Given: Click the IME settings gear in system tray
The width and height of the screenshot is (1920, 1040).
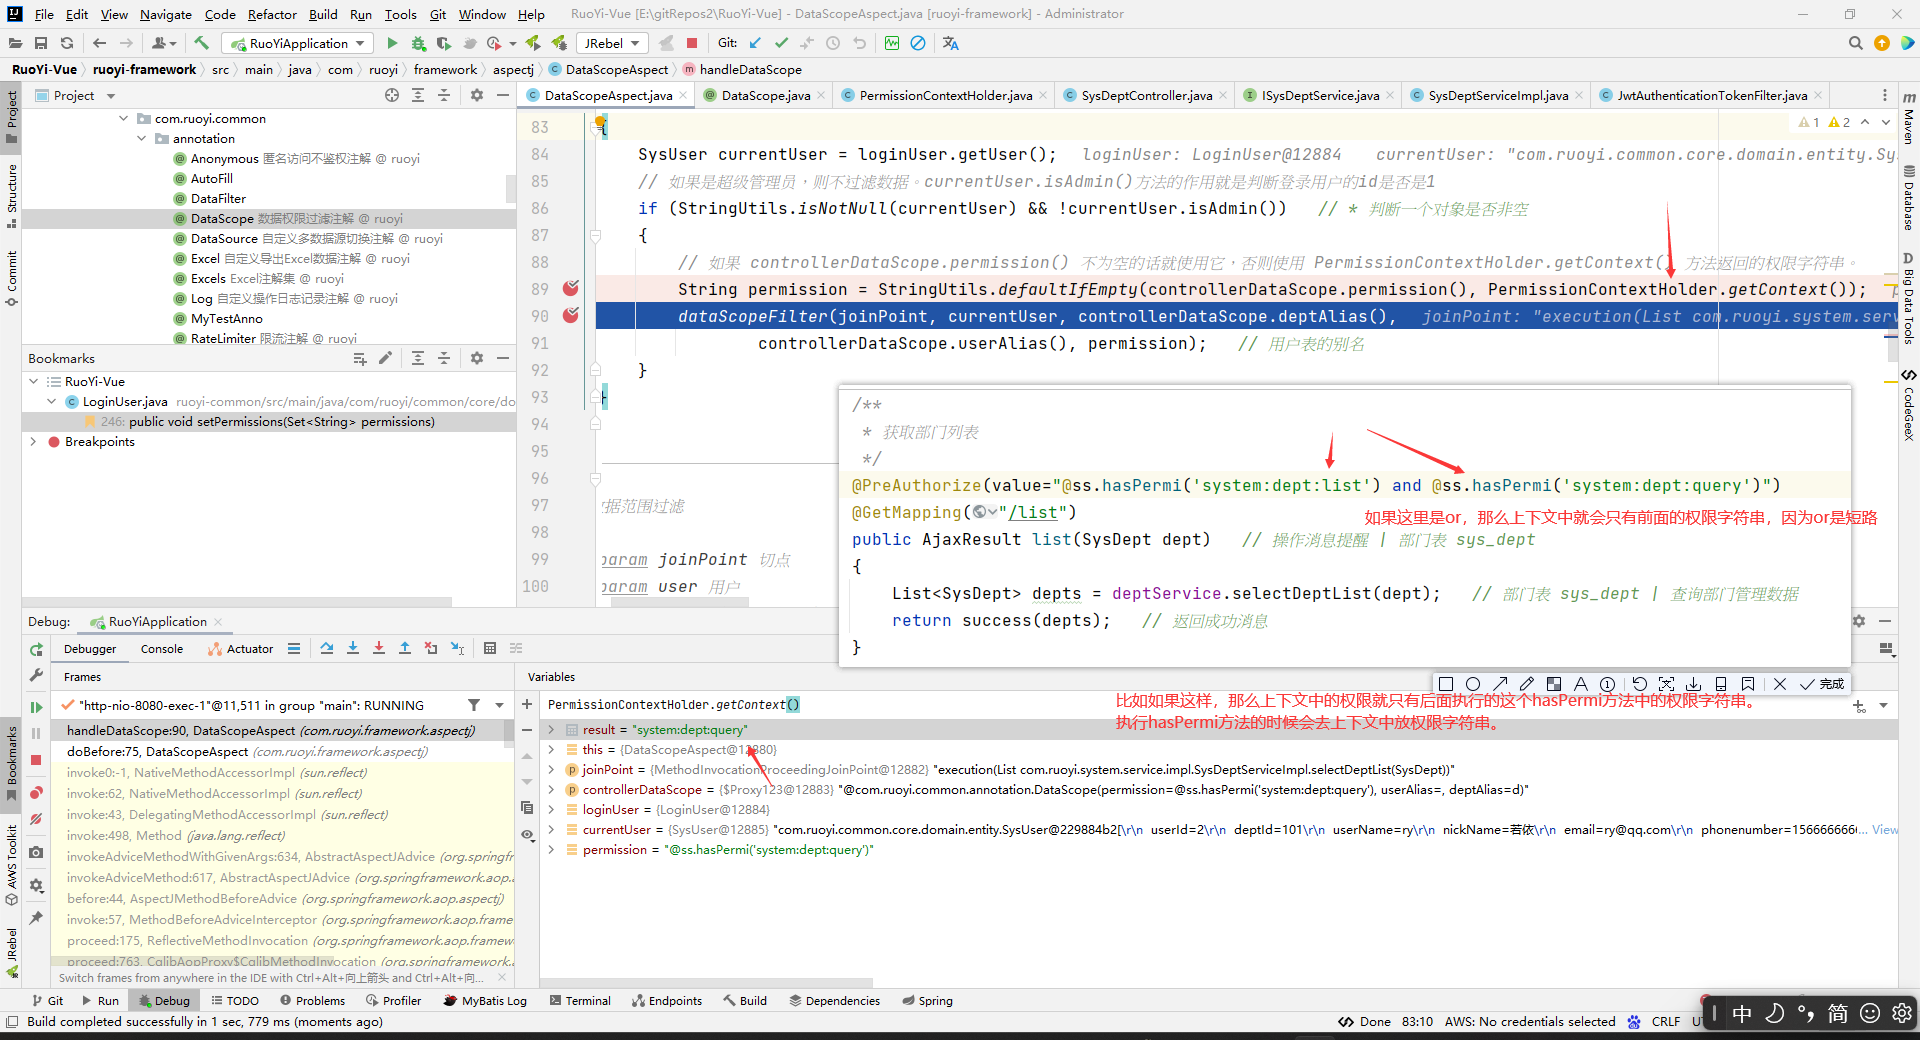Looking at the screenshot, I should [x=1901, y=1013].
